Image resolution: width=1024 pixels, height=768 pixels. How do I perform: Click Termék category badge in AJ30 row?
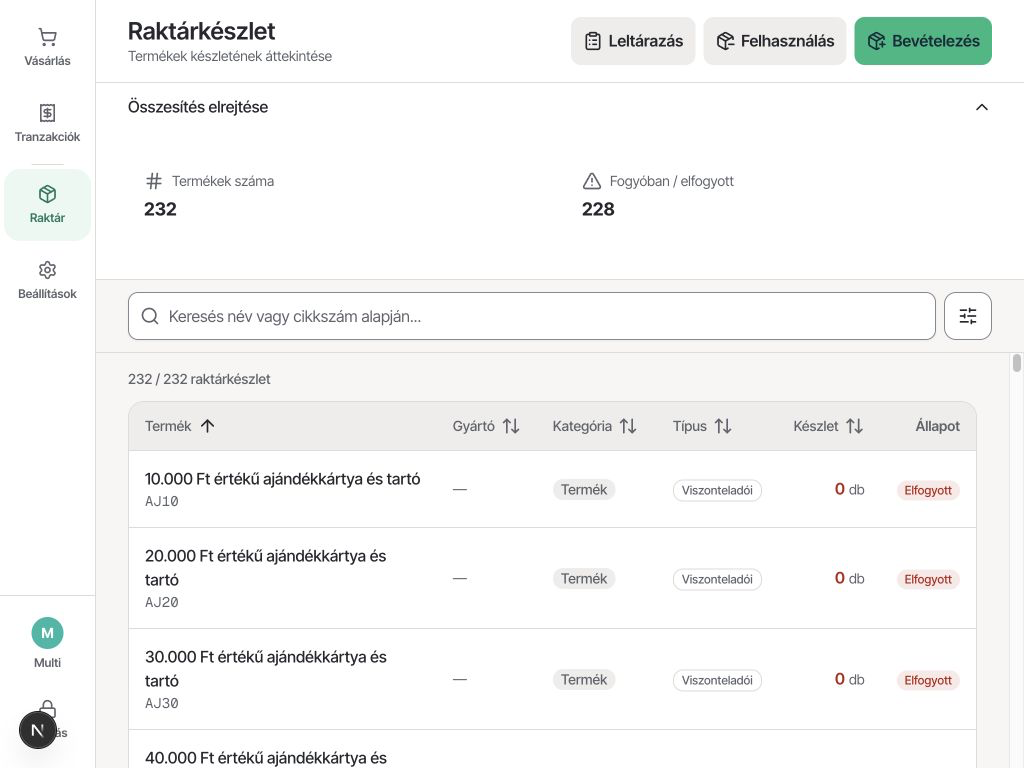click(584, 680)
